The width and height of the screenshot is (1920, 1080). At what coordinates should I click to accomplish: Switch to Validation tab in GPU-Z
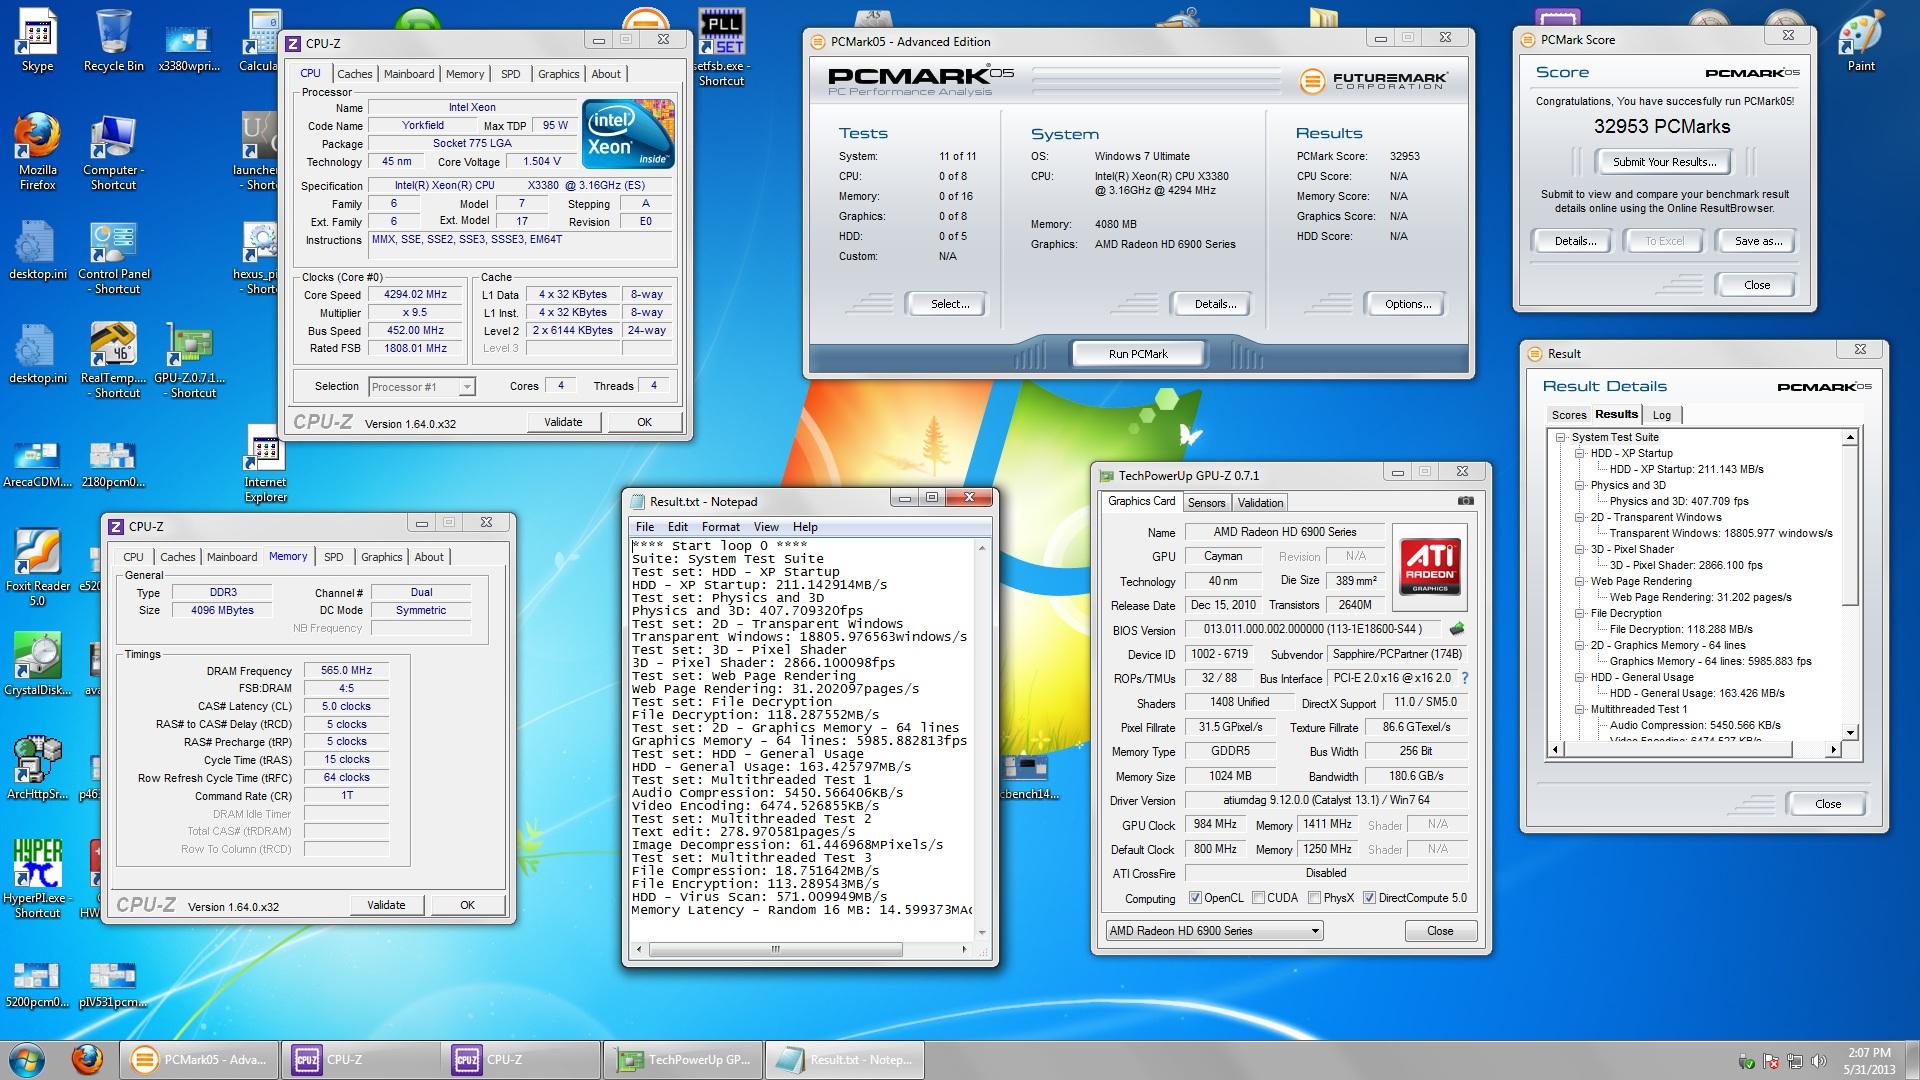coord(1259,503)
